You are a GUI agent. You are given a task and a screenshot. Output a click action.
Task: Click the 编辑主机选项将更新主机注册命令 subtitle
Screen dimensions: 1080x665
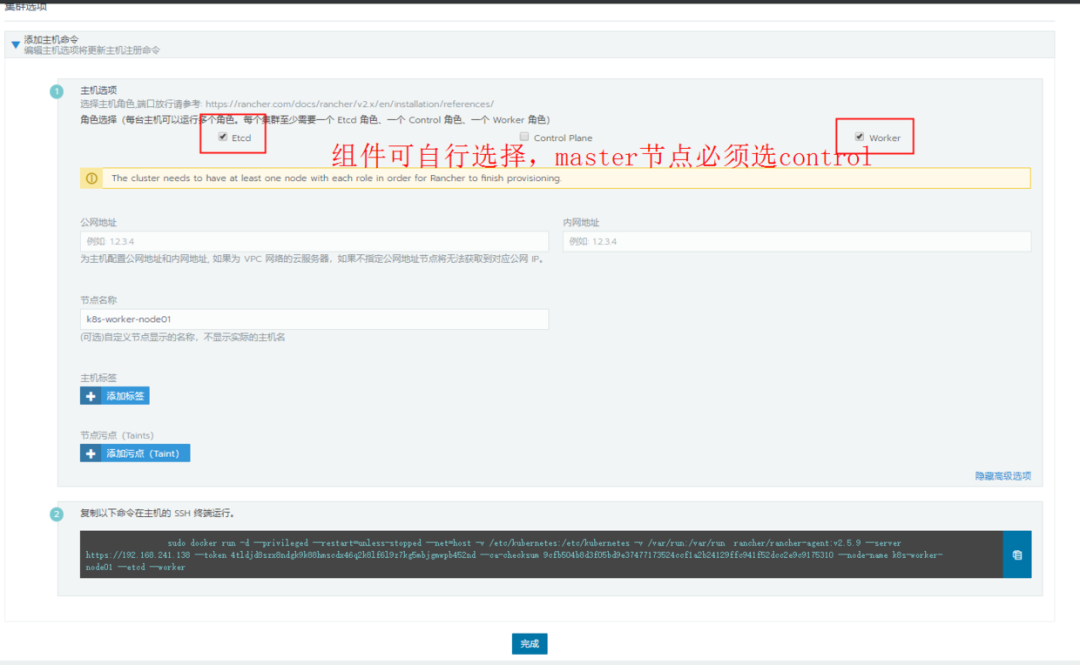[x=92, y=50]
